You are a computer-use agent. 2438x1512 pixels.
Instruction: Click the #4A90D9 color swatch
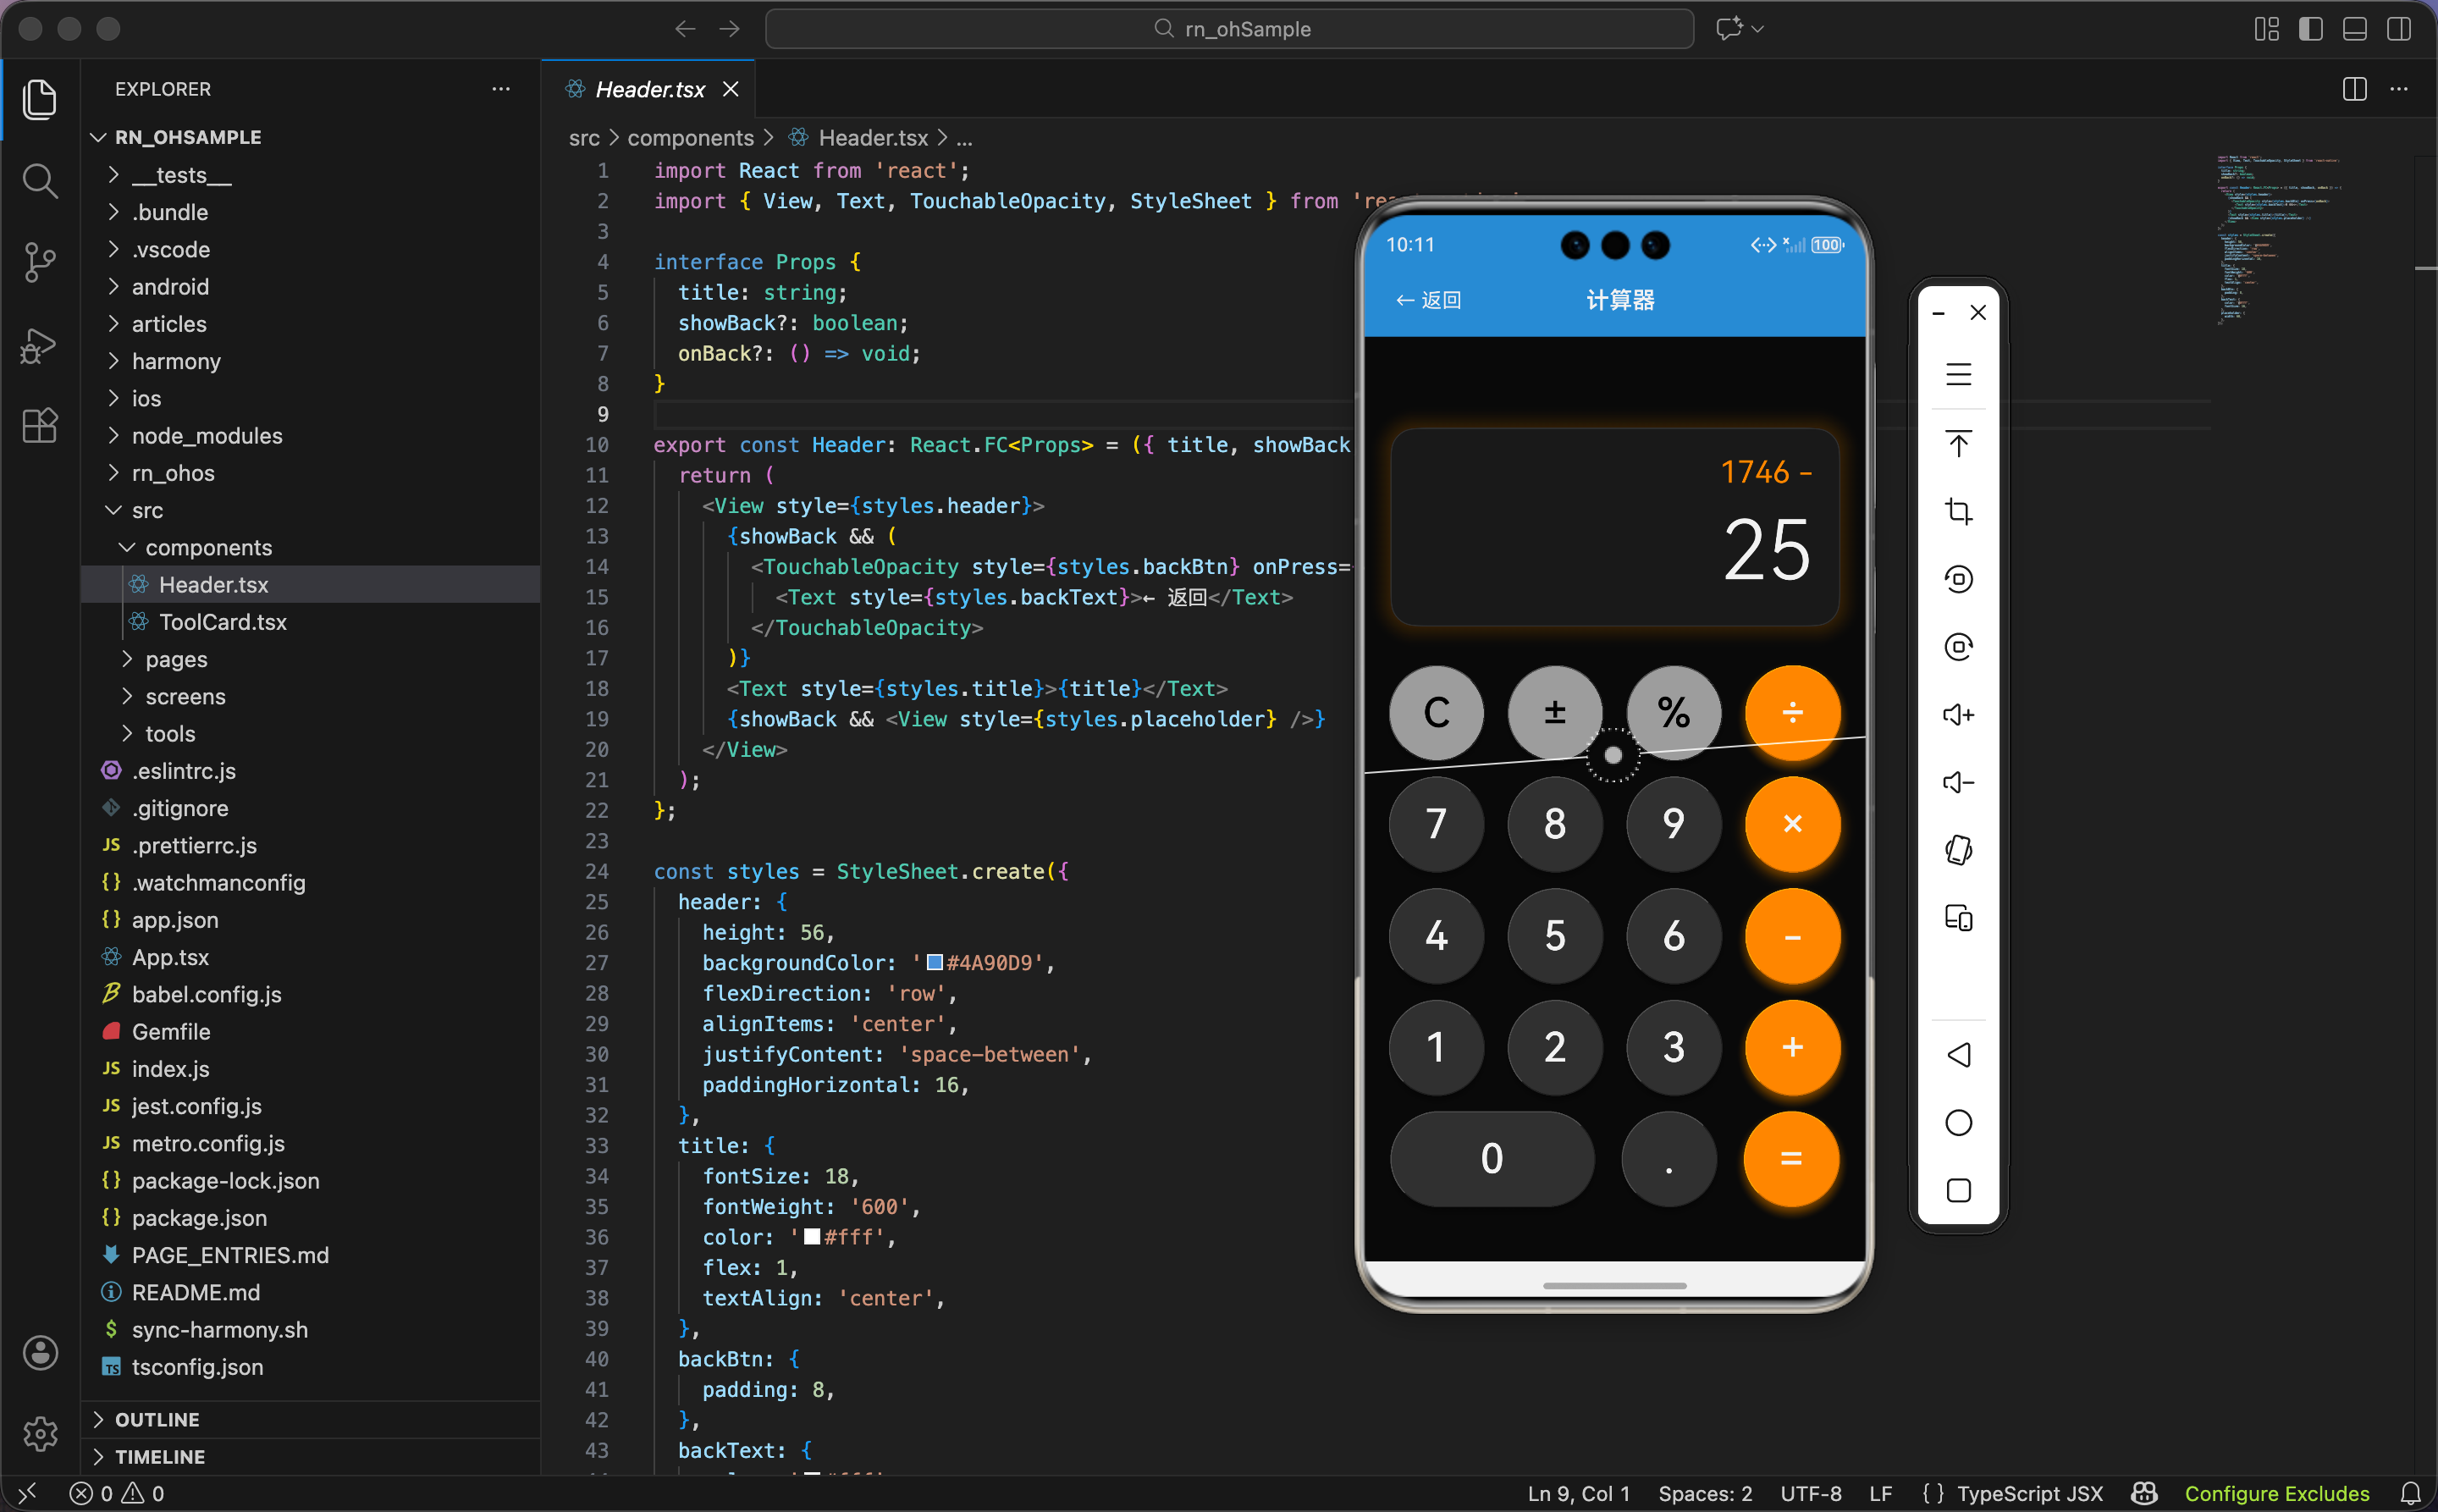935,962
